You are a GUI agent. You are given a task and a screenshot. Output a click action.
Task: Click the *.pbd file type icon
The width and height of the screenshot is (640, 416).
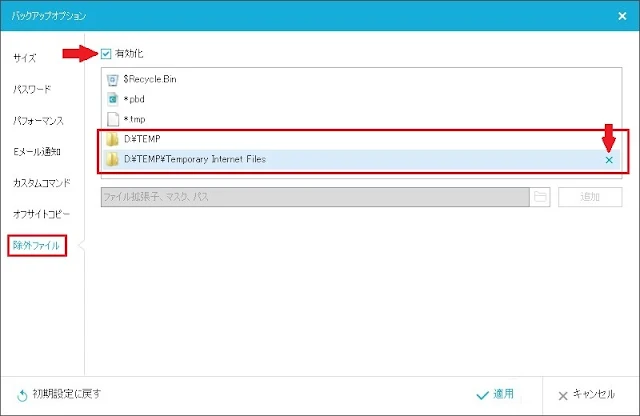[112, 99]
